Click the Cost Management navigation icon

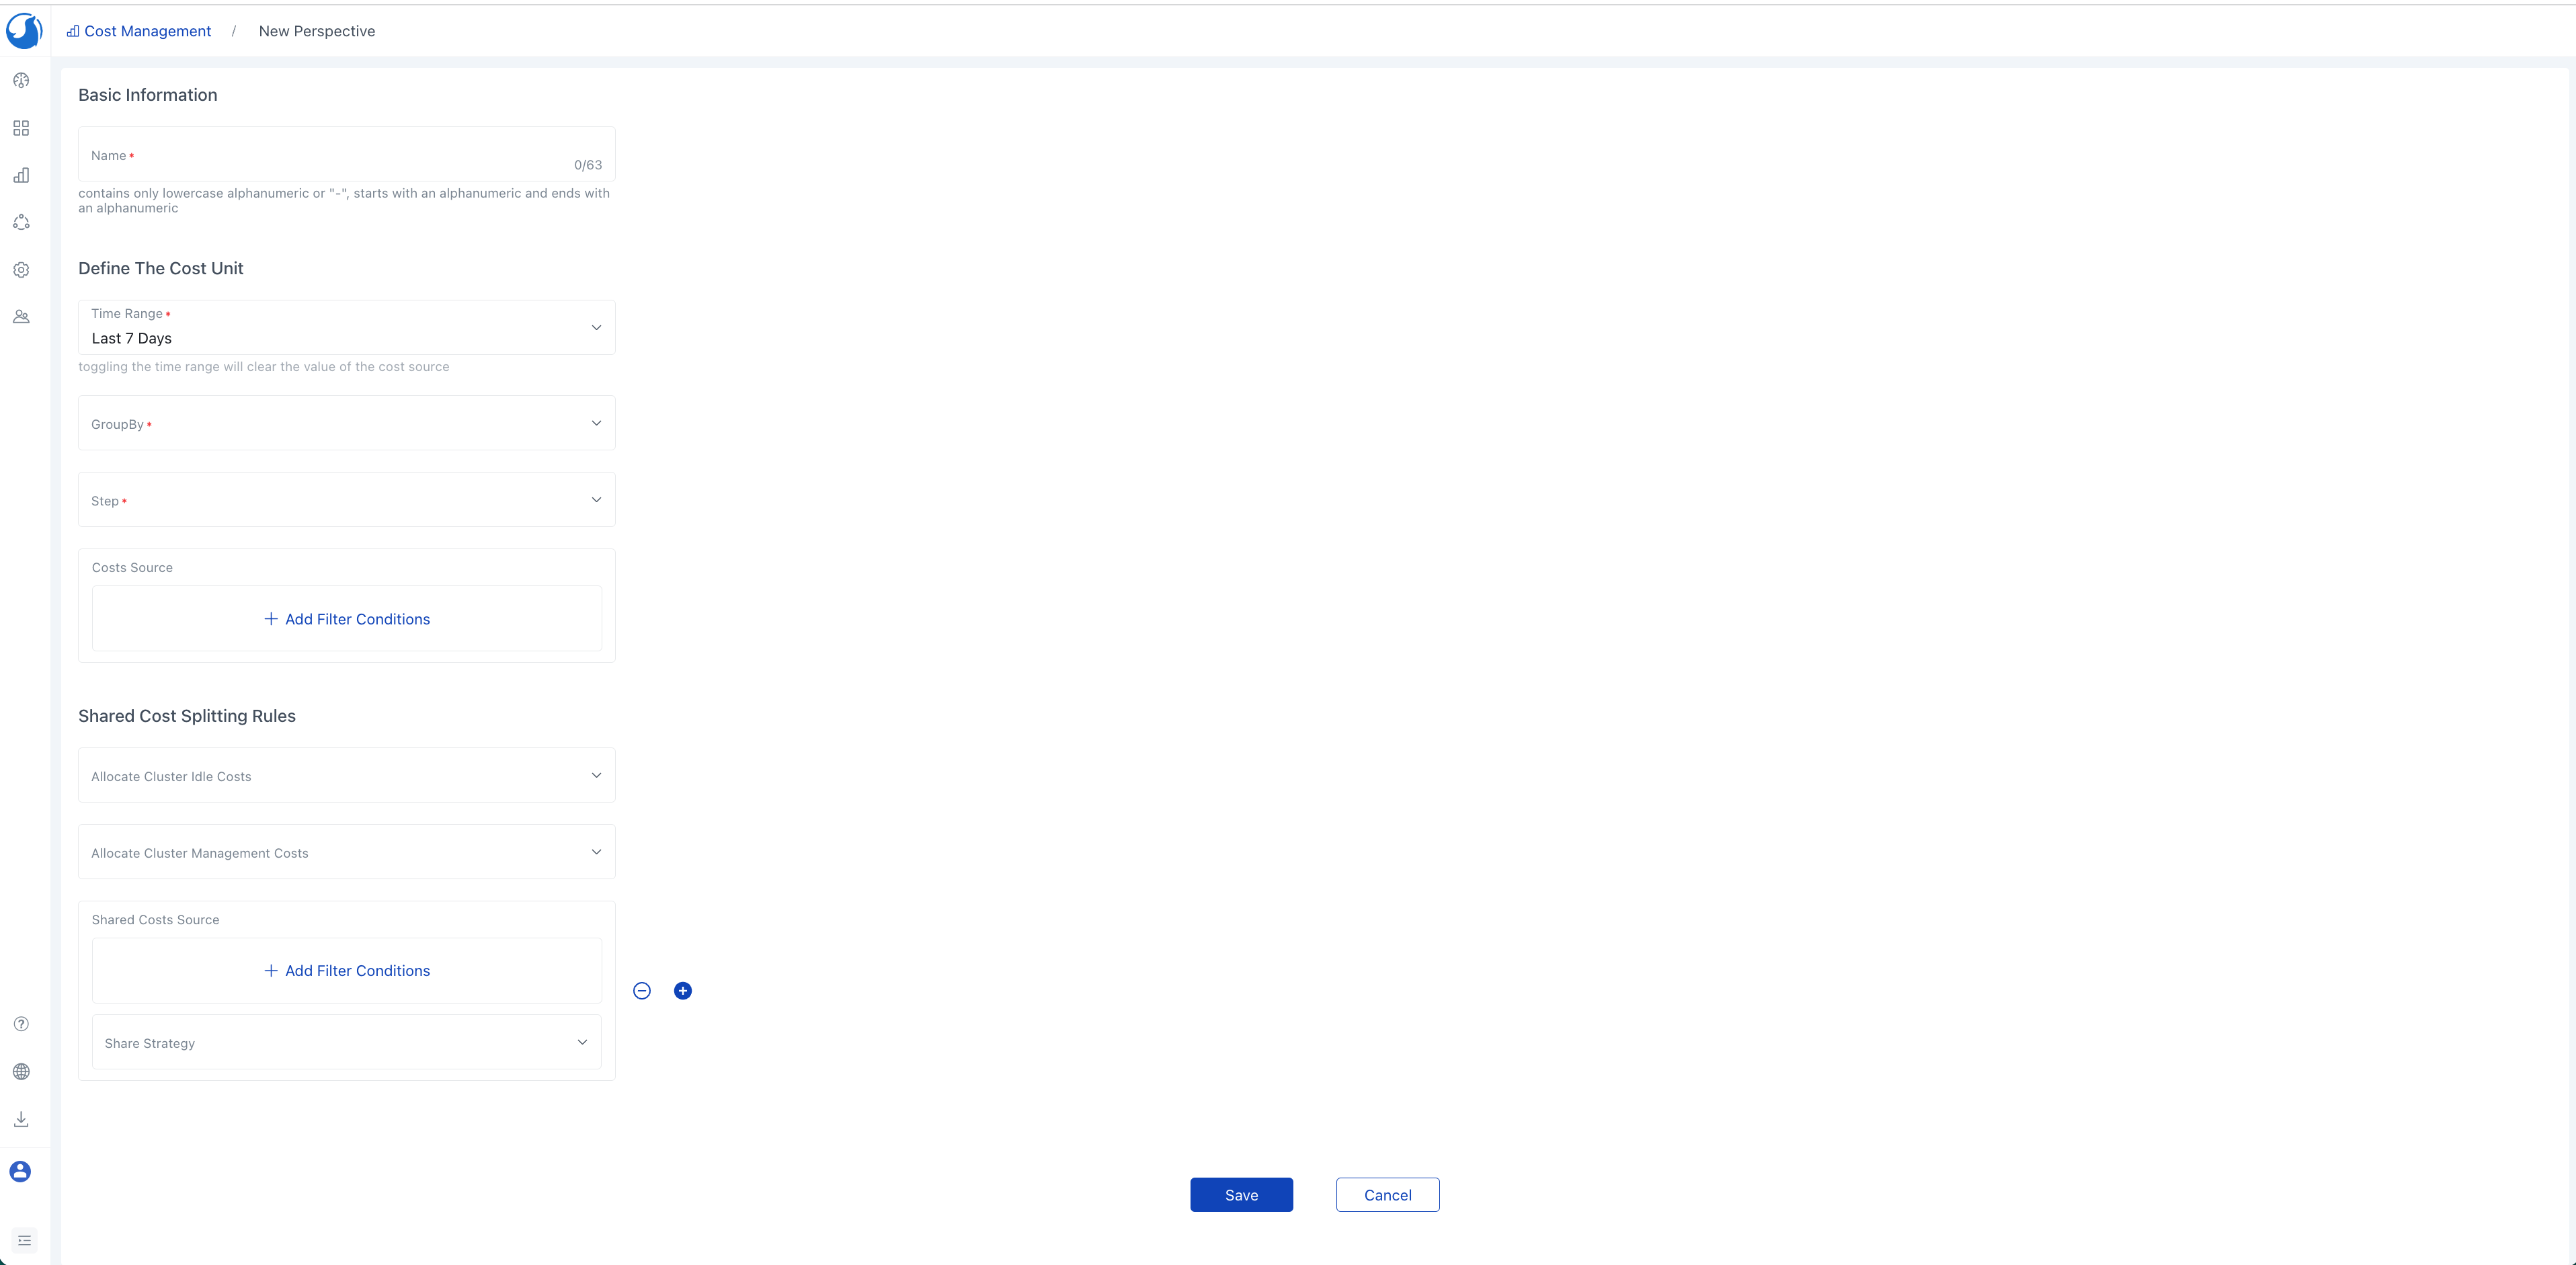22,174
